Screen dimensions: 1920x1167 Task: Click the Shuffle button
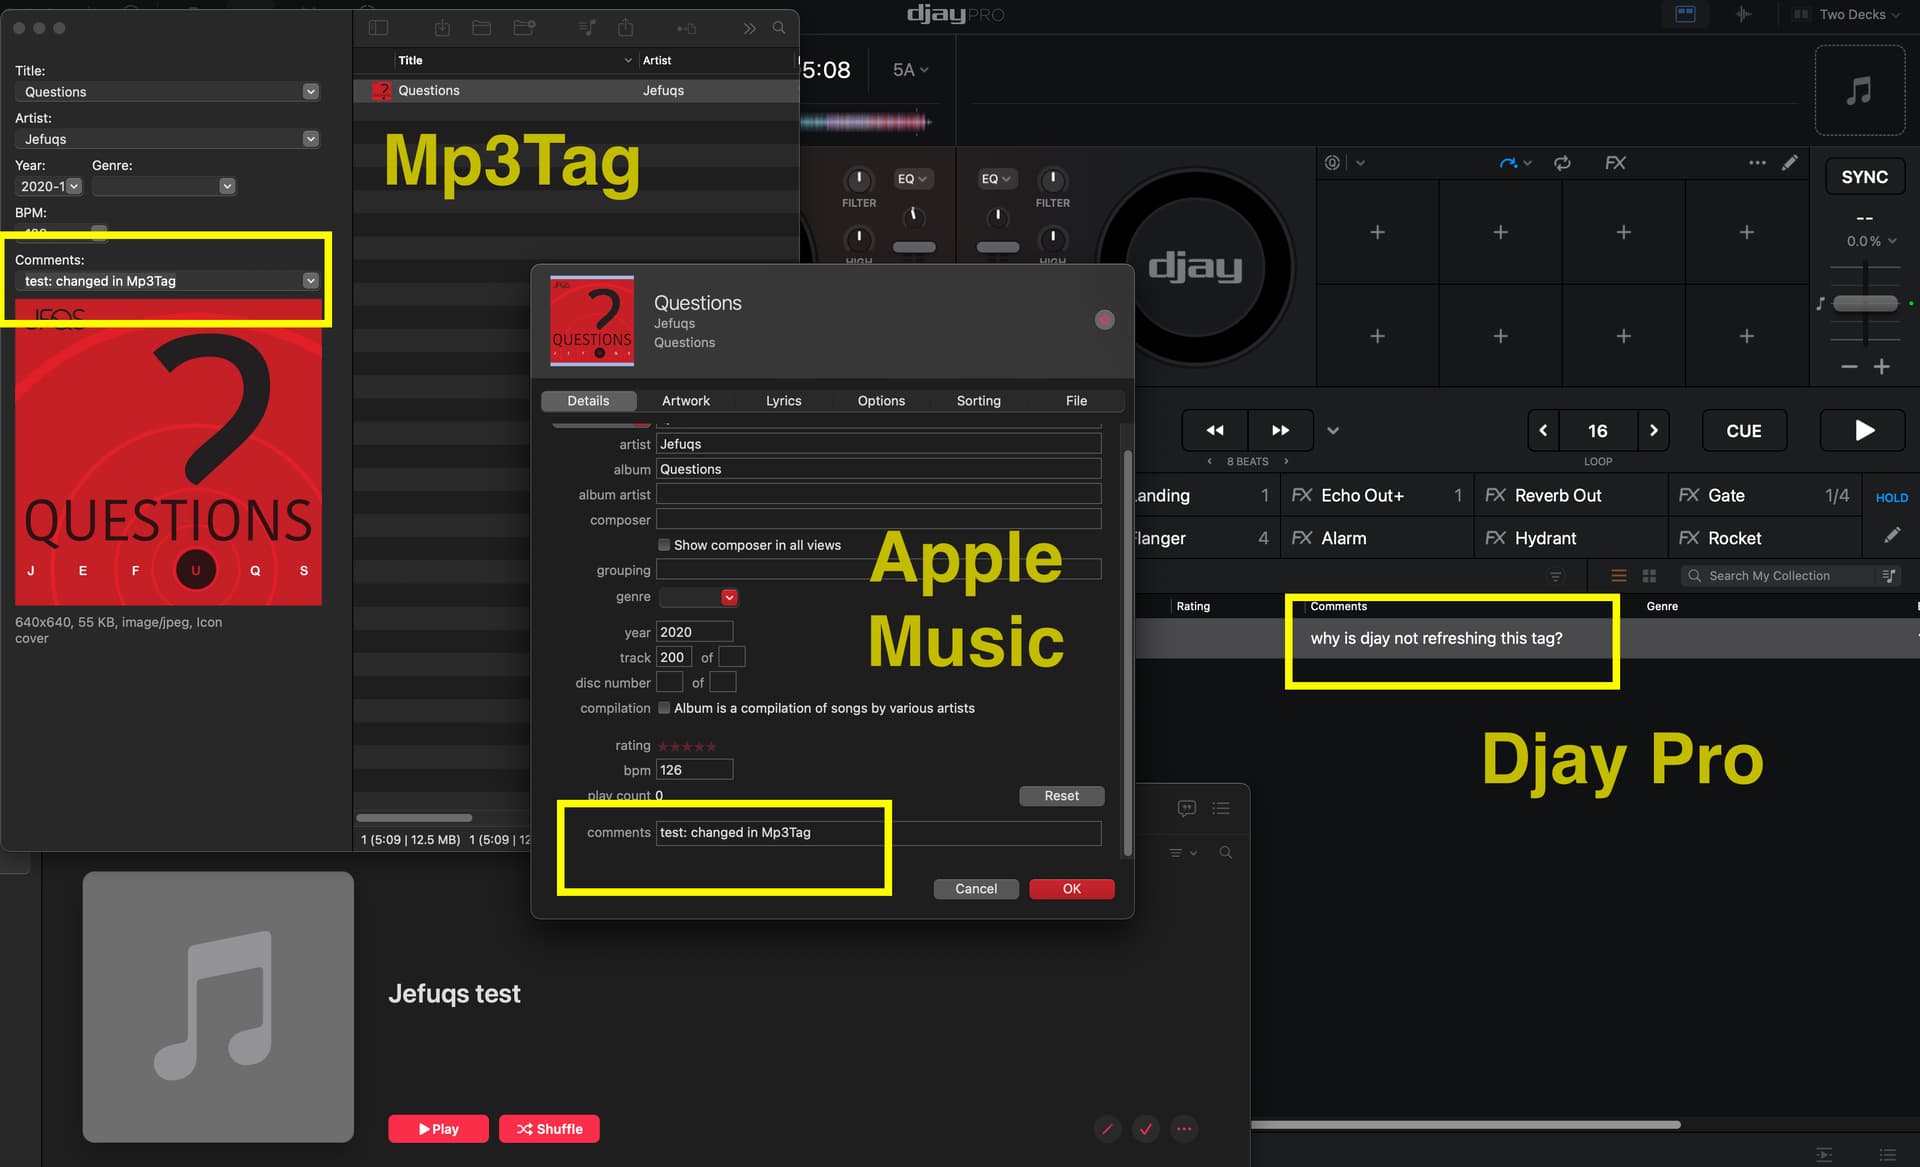point(549,1129)
